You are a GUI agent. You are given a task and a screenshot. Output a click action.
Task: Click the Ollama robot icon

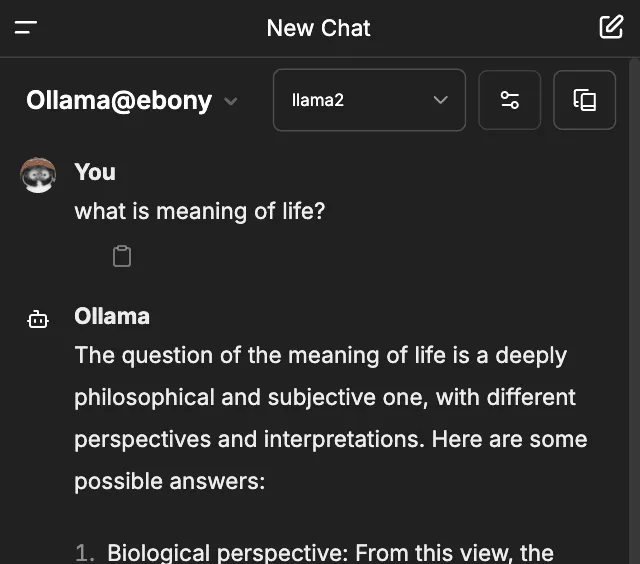pos(38,319)
